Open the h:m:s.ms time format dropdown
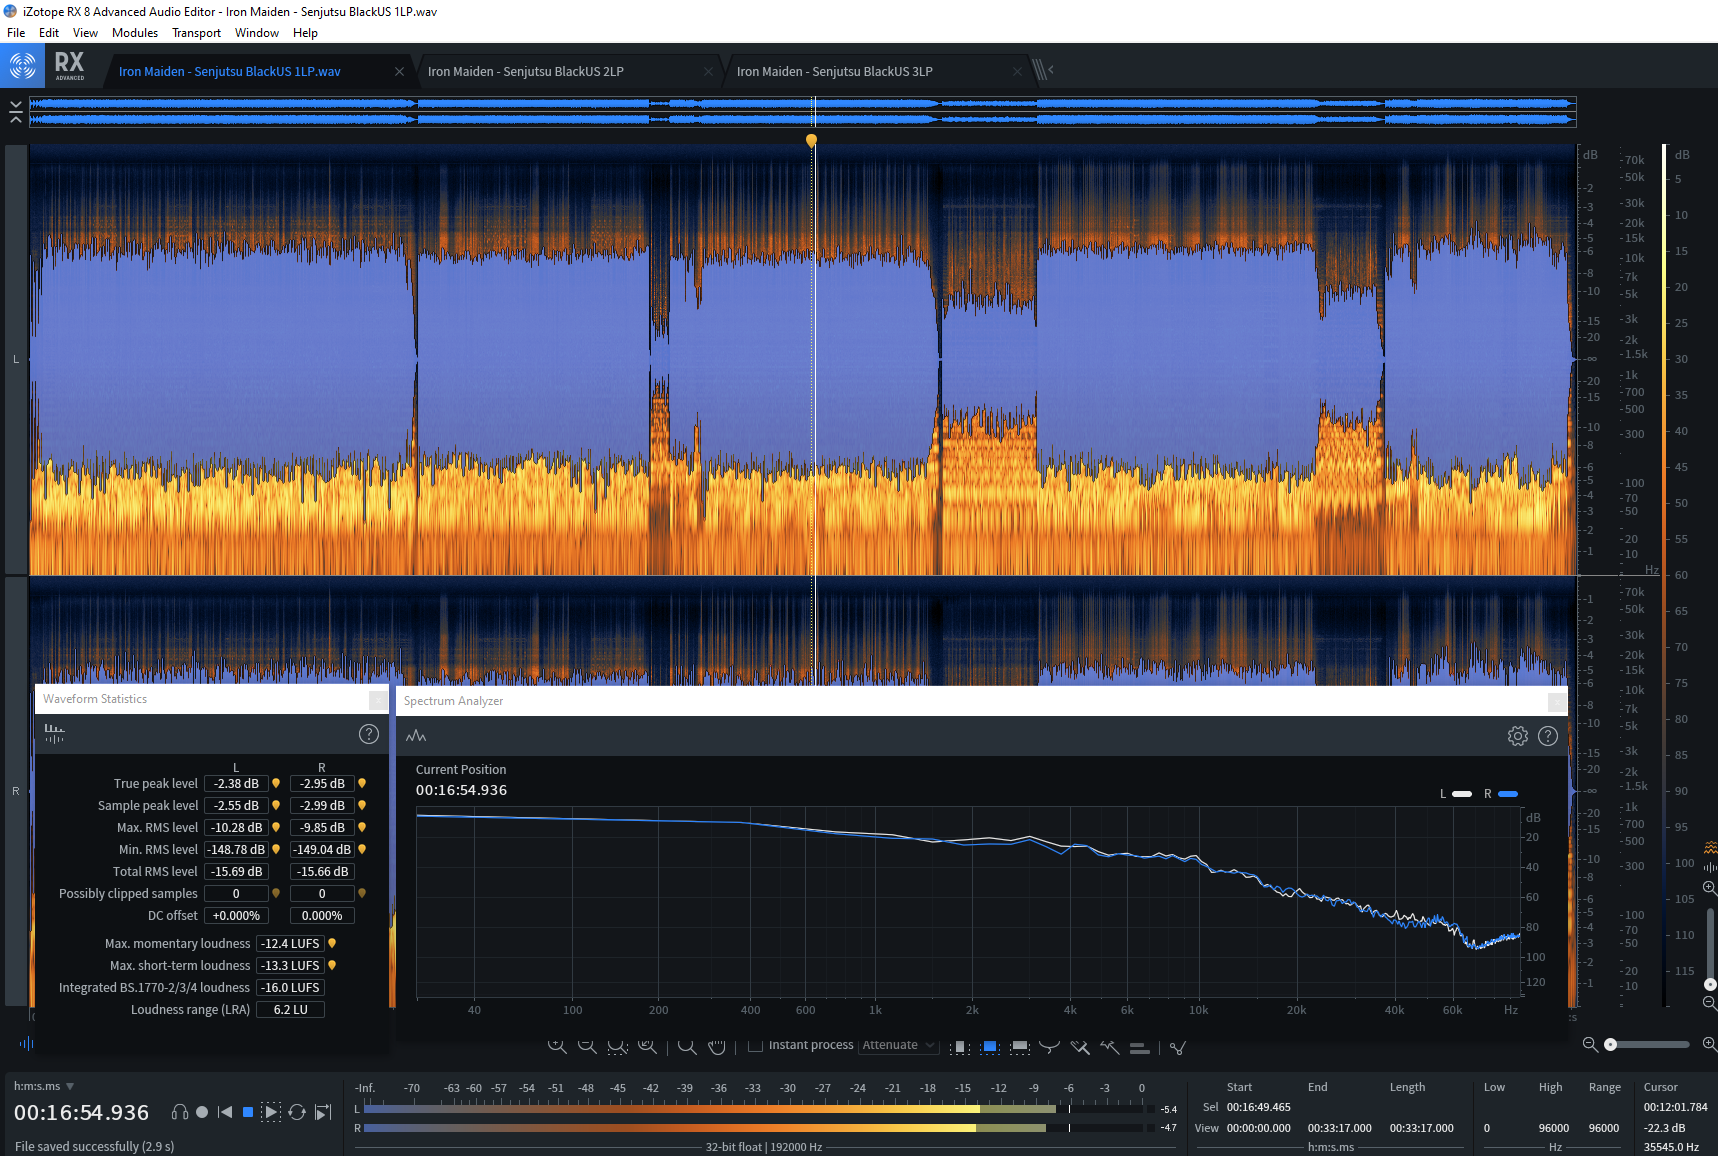Viewport: 1718px width, 1156px height. [x=44, y=1086]
